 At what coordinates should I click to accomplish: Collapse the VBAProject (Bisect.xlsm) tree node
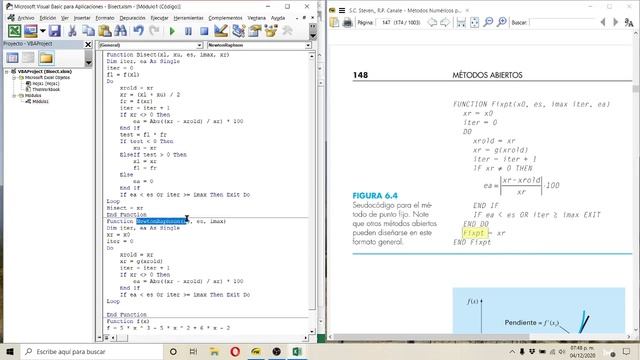click(7, 71)
